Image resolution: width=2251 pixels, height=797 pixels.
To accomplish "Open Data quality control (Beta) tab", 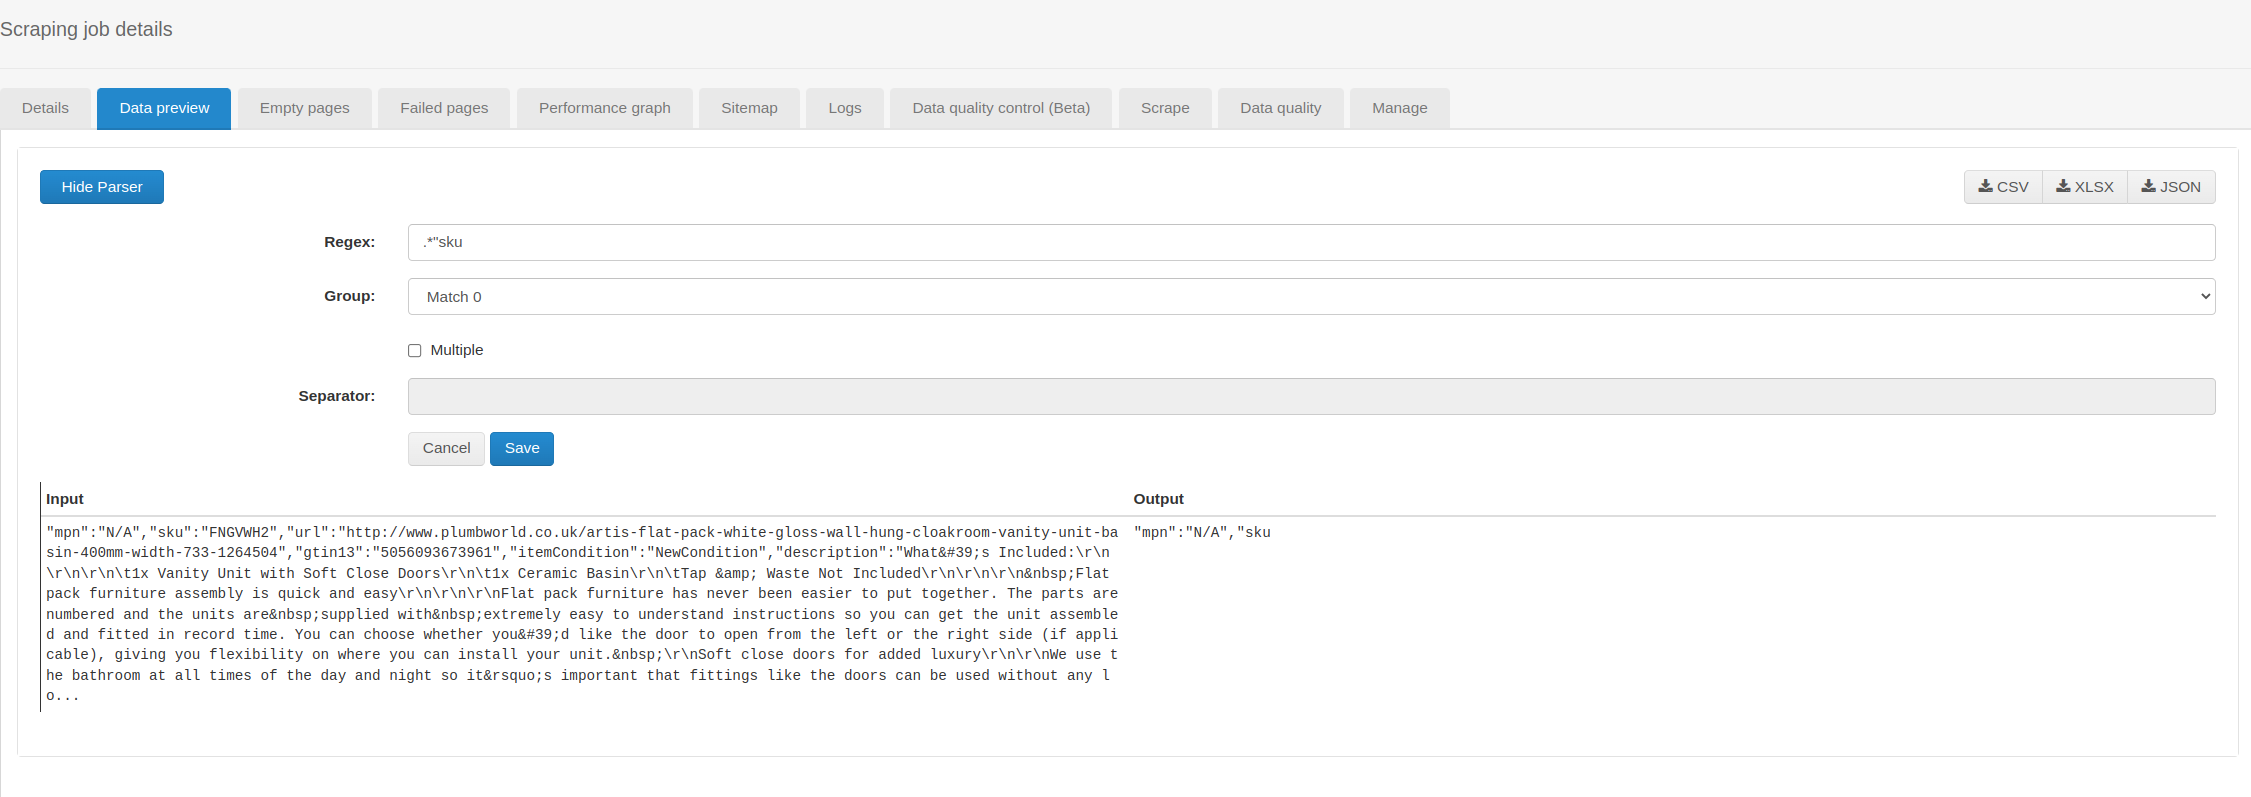I will (1000, 108).
